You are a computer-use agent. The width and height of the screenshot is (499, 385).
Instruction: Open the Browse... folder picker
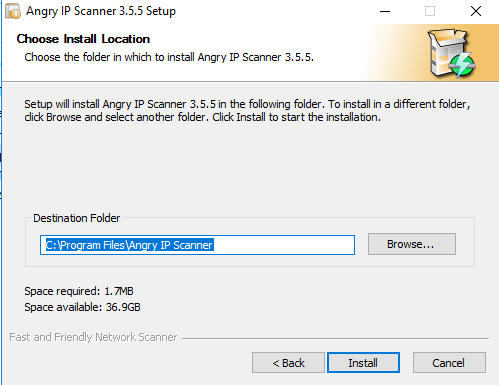[x=412, y=244]
